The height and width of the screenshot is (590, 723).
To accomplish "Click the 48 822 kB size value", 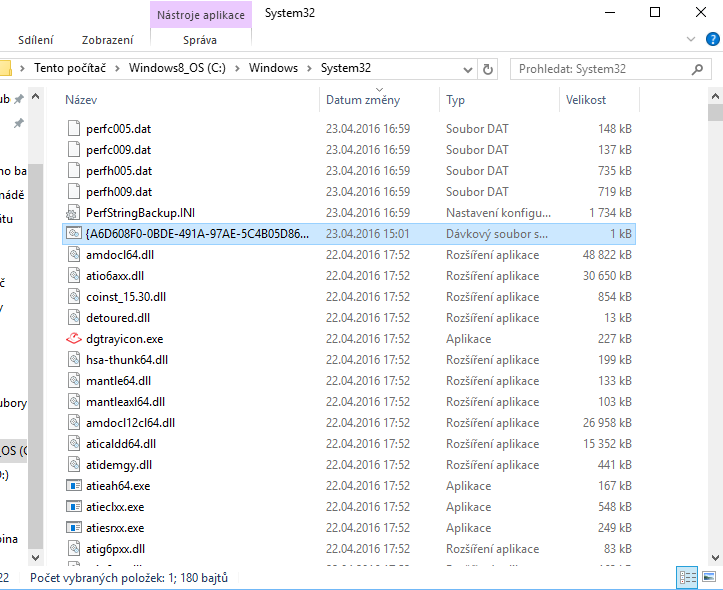I will 607,255.
